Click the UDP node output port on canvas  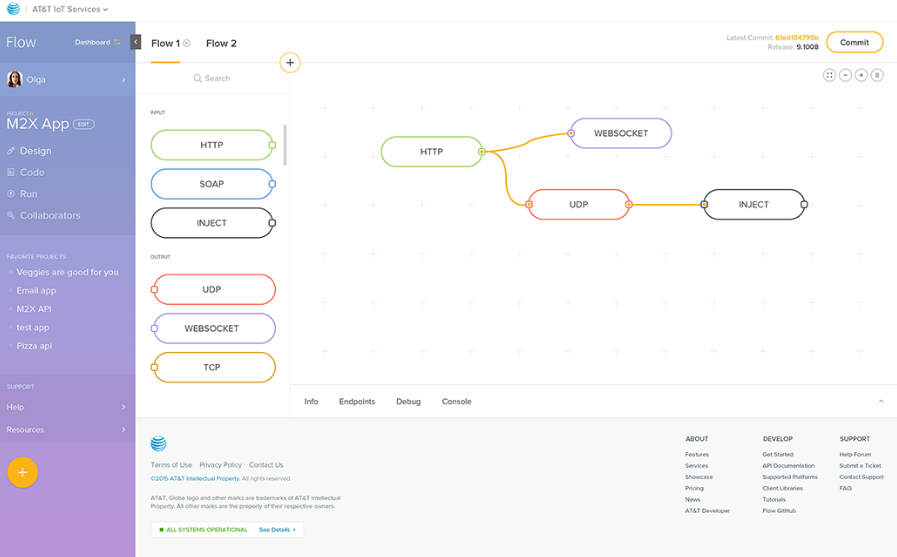[629, 204]
